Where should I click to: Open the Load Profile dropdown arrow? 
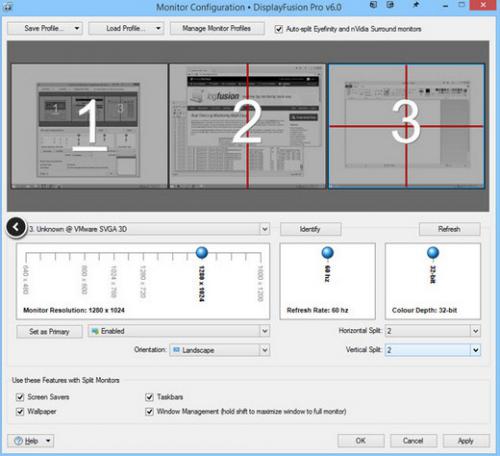(x=158, y=28)
